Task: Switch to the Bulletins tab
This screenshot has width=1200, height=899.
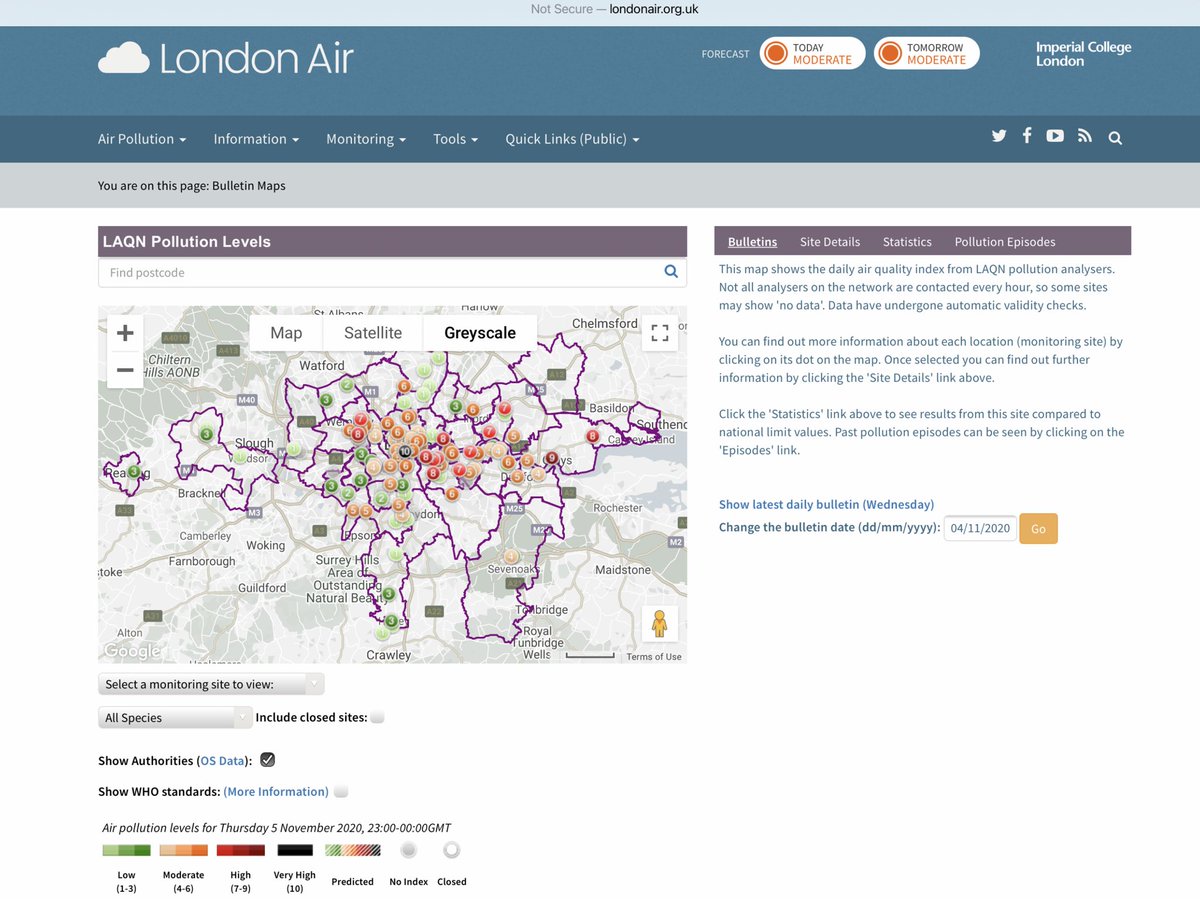Action: click(x=752, y=241)
